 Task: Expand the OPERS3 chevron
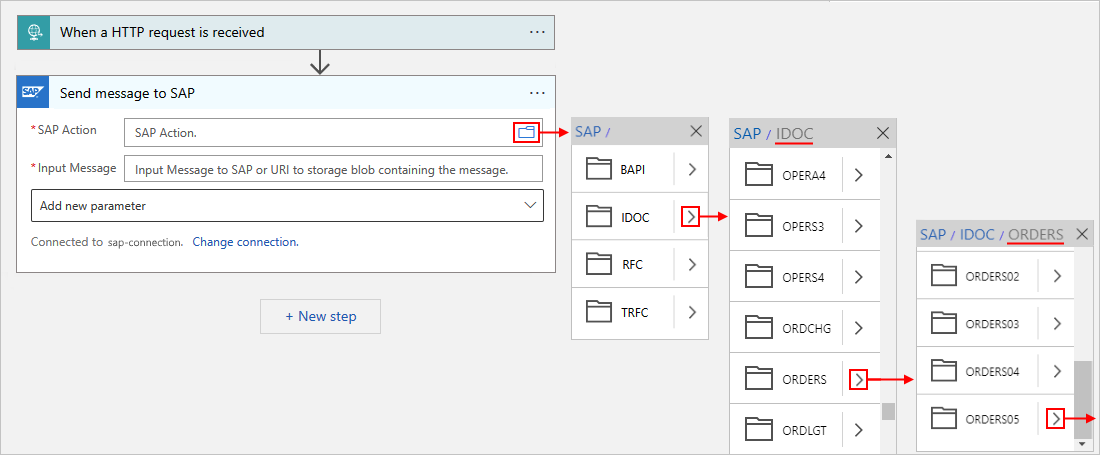pyautogui.click(x=858, y=226)
